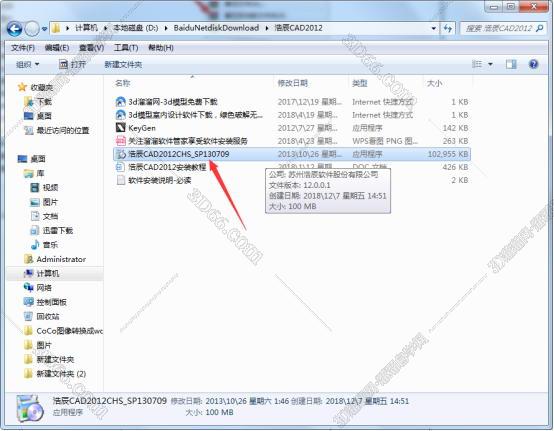554x431 pixels.
Task: Open the 文件(F) menu
Action: click(23, 48)
